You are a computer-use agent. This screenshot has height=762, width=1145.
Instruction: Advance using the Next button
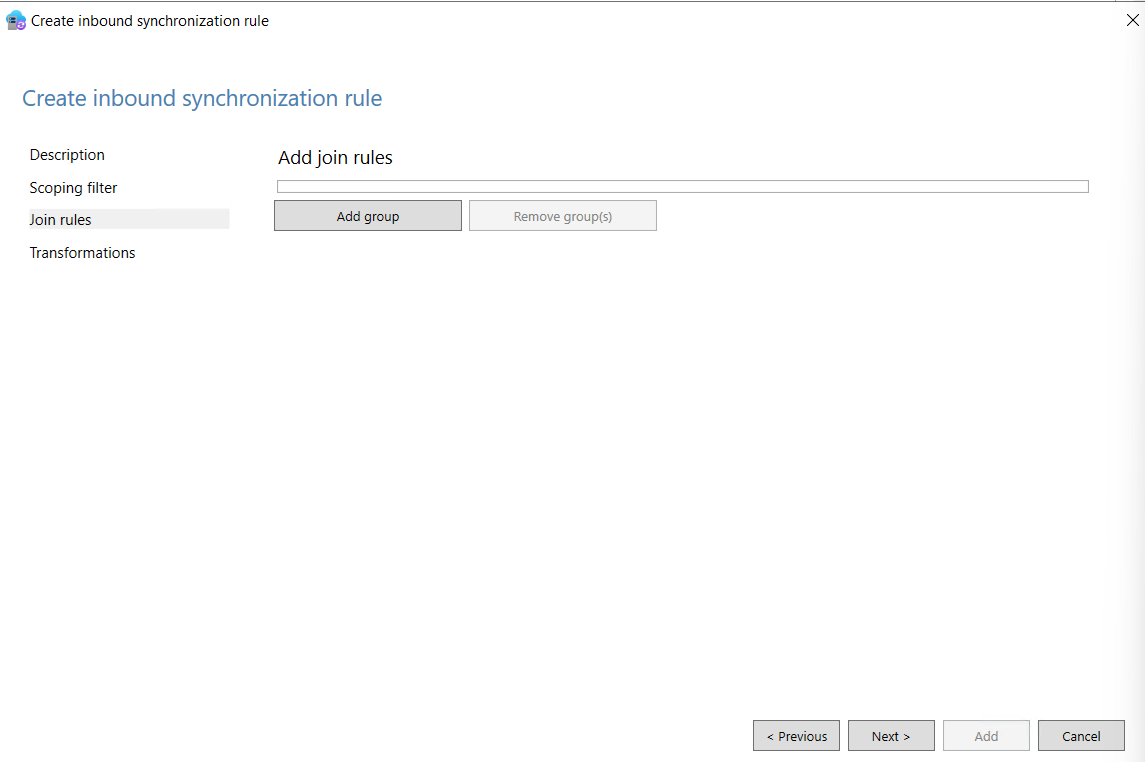891,735
